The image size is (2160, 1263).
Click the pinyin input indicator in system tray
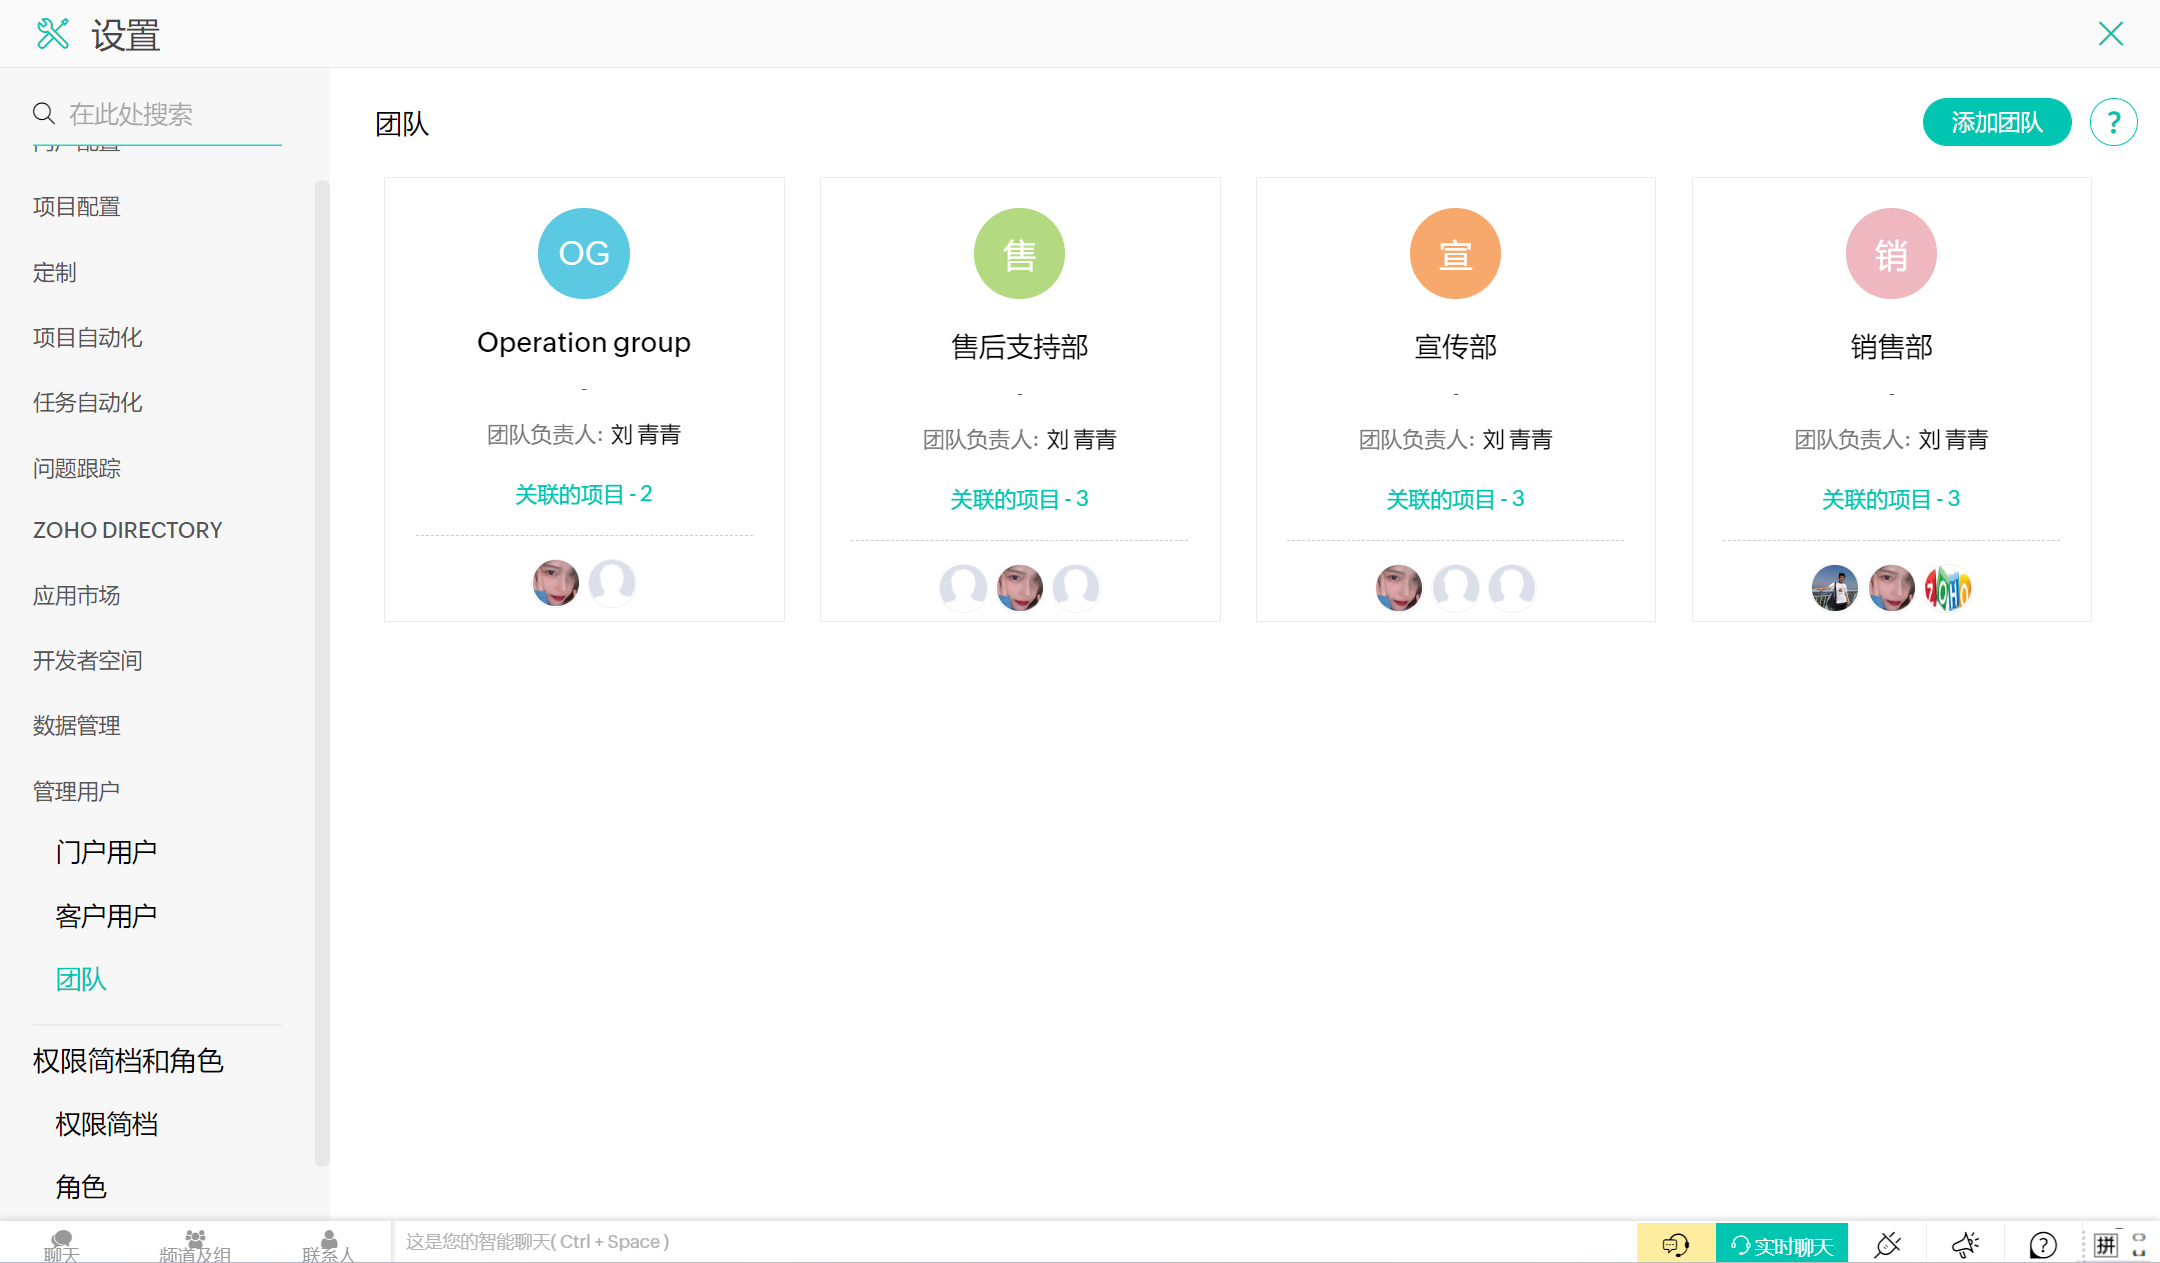coord(2106,1244)
